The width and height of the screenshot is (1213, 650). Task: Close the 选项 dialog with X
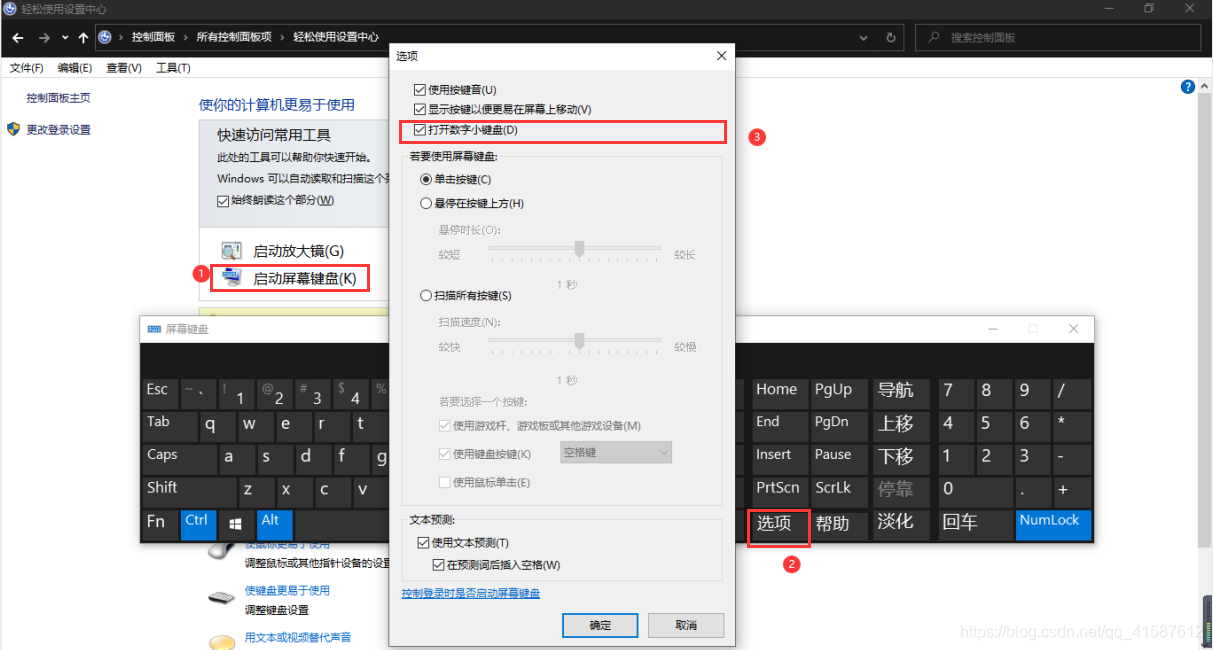(721, 56)
